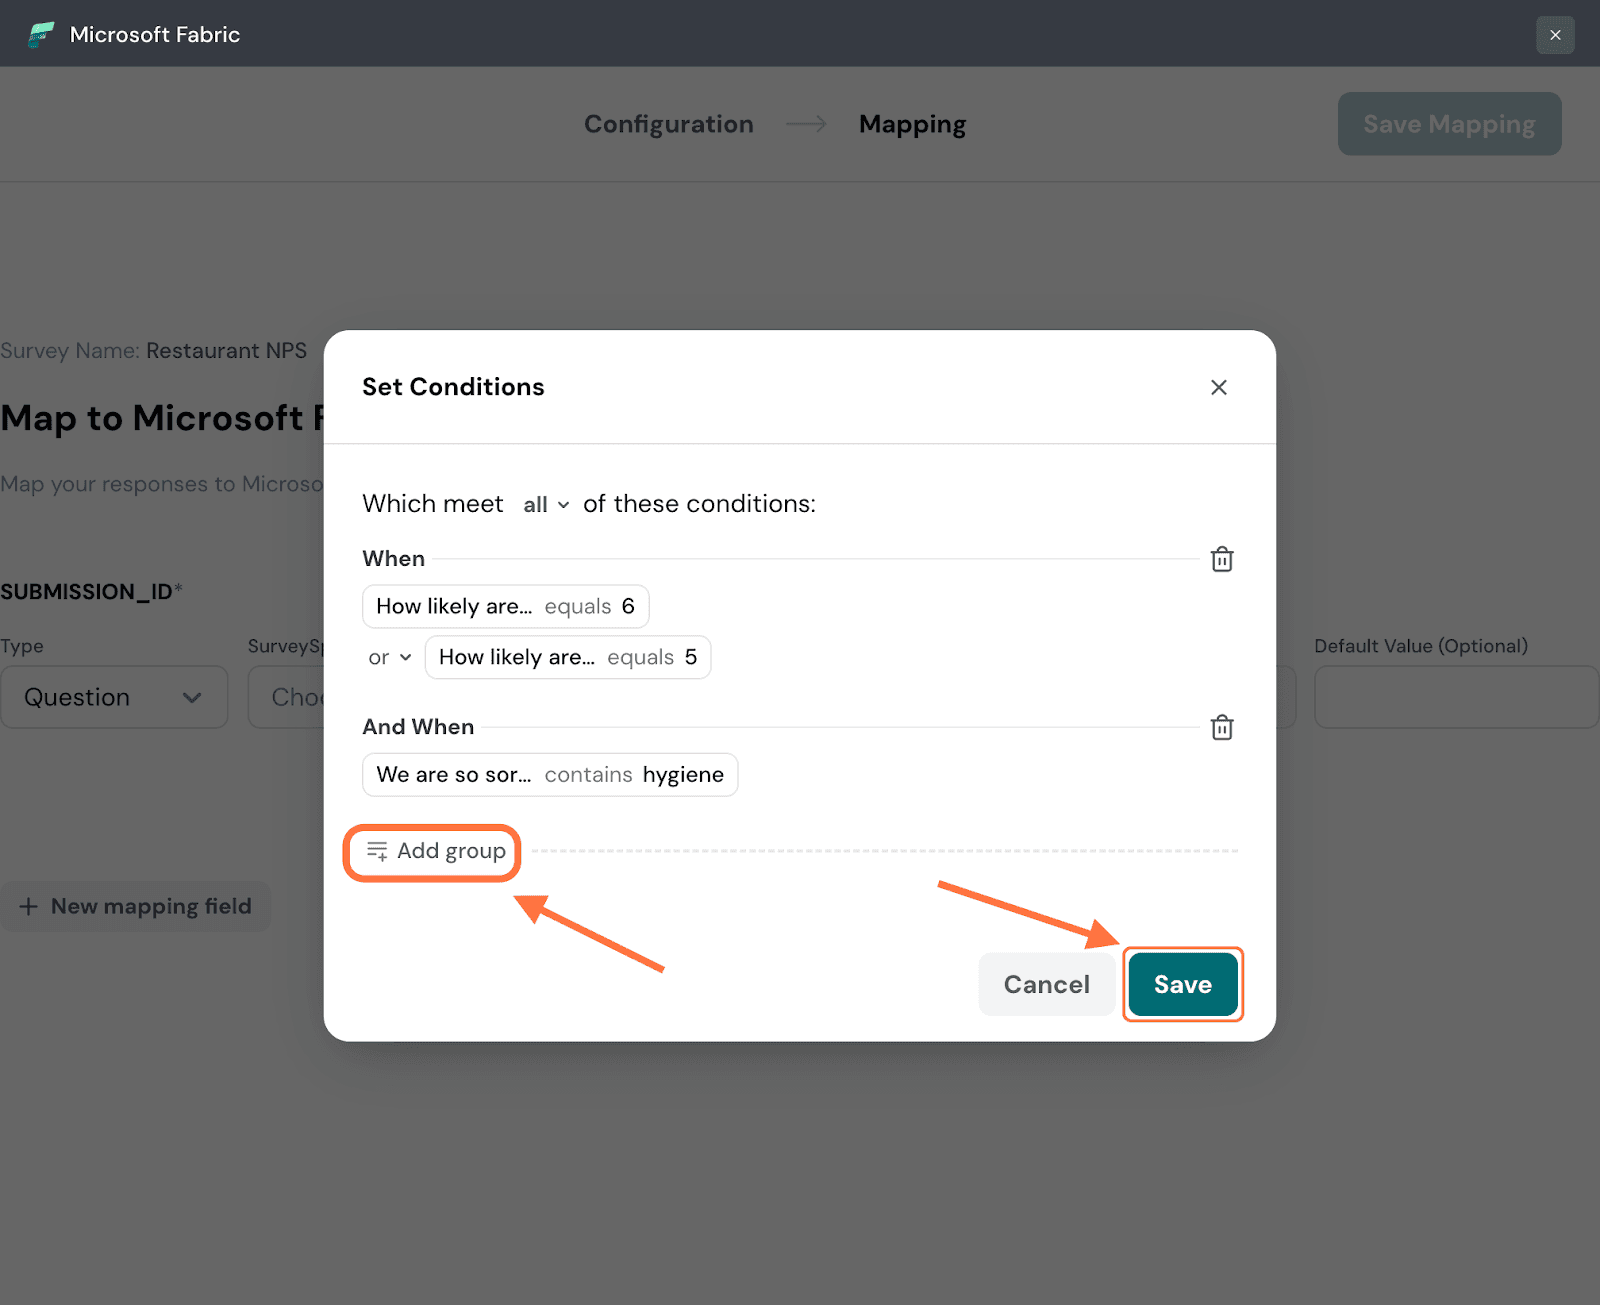Click the Default Value input field
Viewport: 1600px width, 1305px height.
(1455, 697)
